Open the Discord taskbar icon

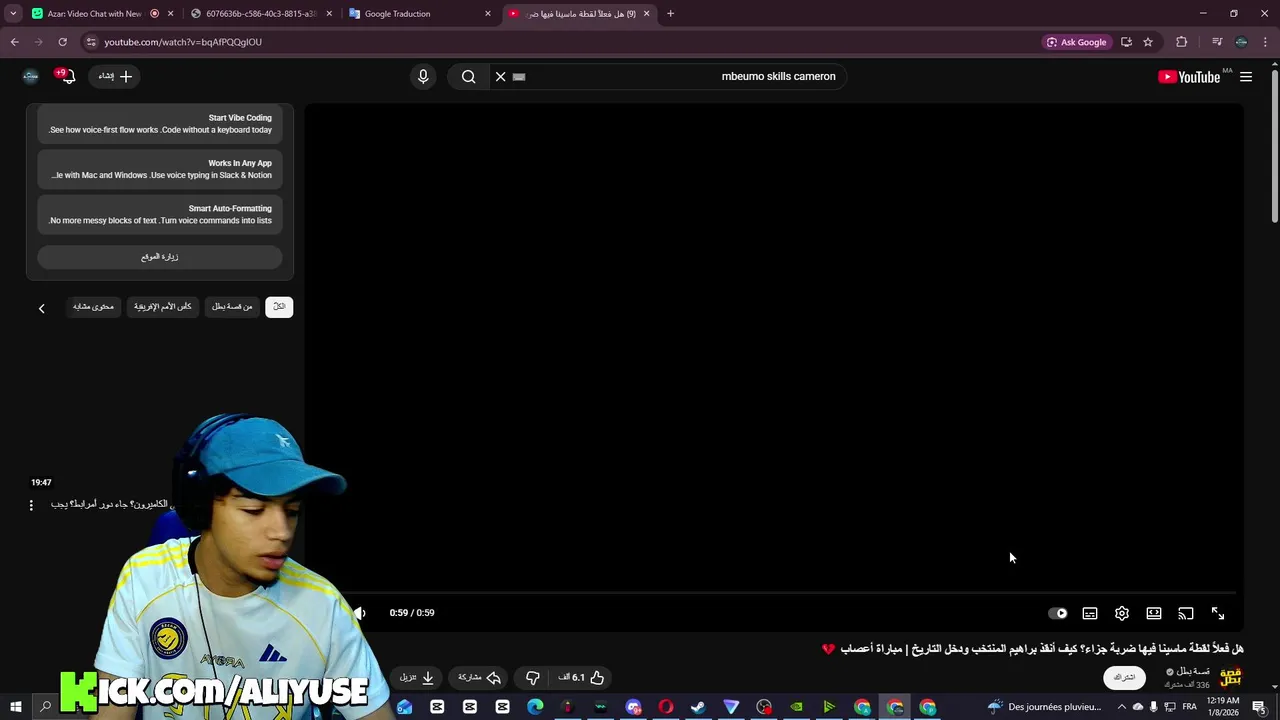[x=633, y=707]
